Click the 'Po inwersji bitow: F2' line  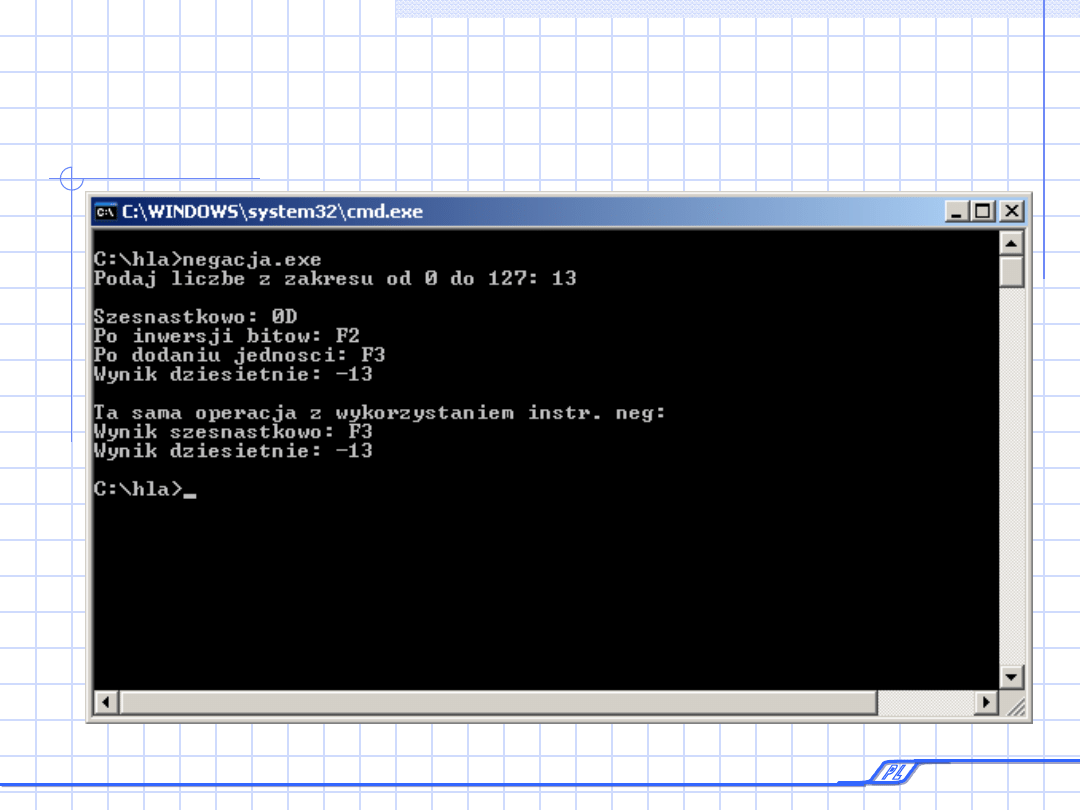[226, 336]
